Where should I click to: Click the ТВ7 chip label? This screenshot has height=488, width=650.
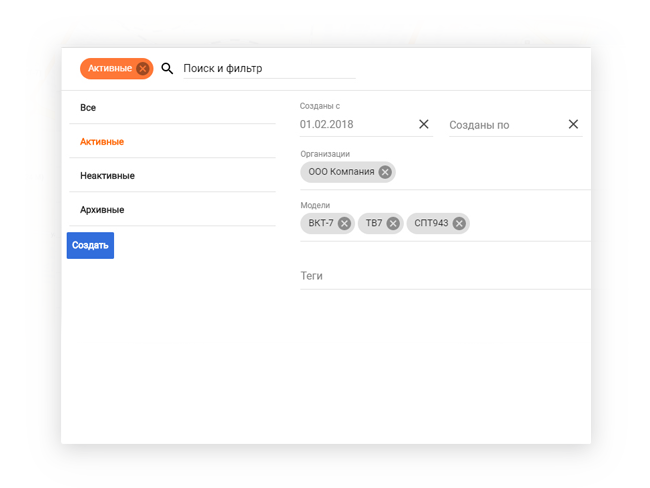pyautogui.click(x=374, y=223)
